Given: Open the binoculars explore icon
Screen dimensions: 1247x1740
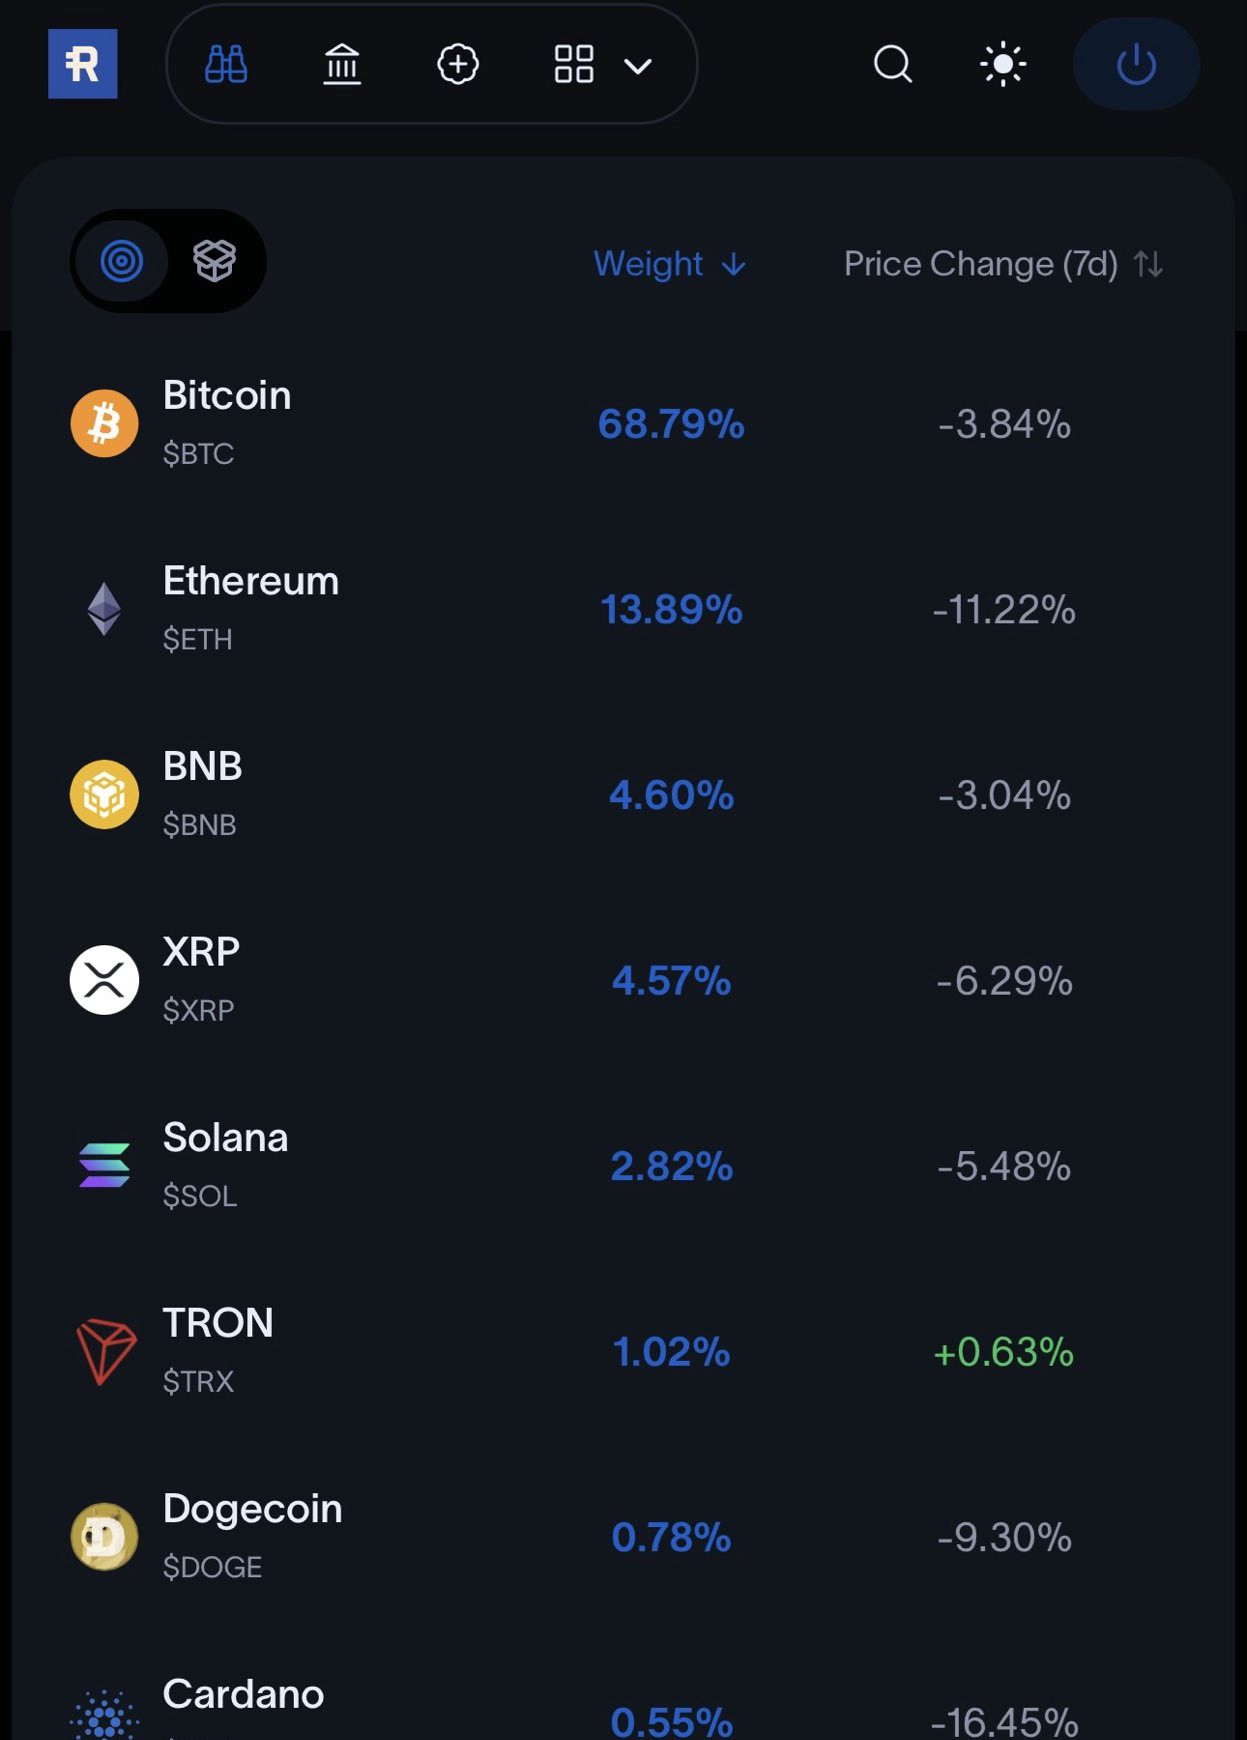Looking at the screenshot, I should click(226, 65).
